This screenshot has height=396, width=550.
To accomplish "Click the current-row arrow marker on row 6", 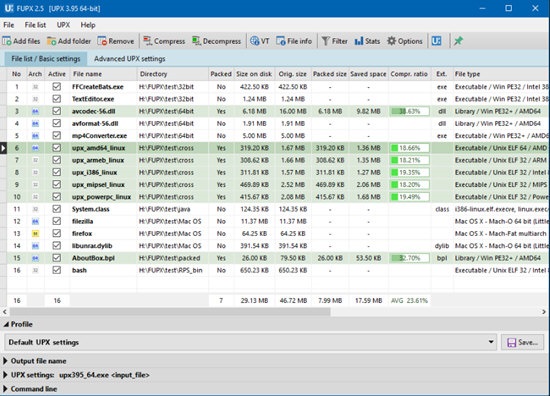I will click(3, 148).
